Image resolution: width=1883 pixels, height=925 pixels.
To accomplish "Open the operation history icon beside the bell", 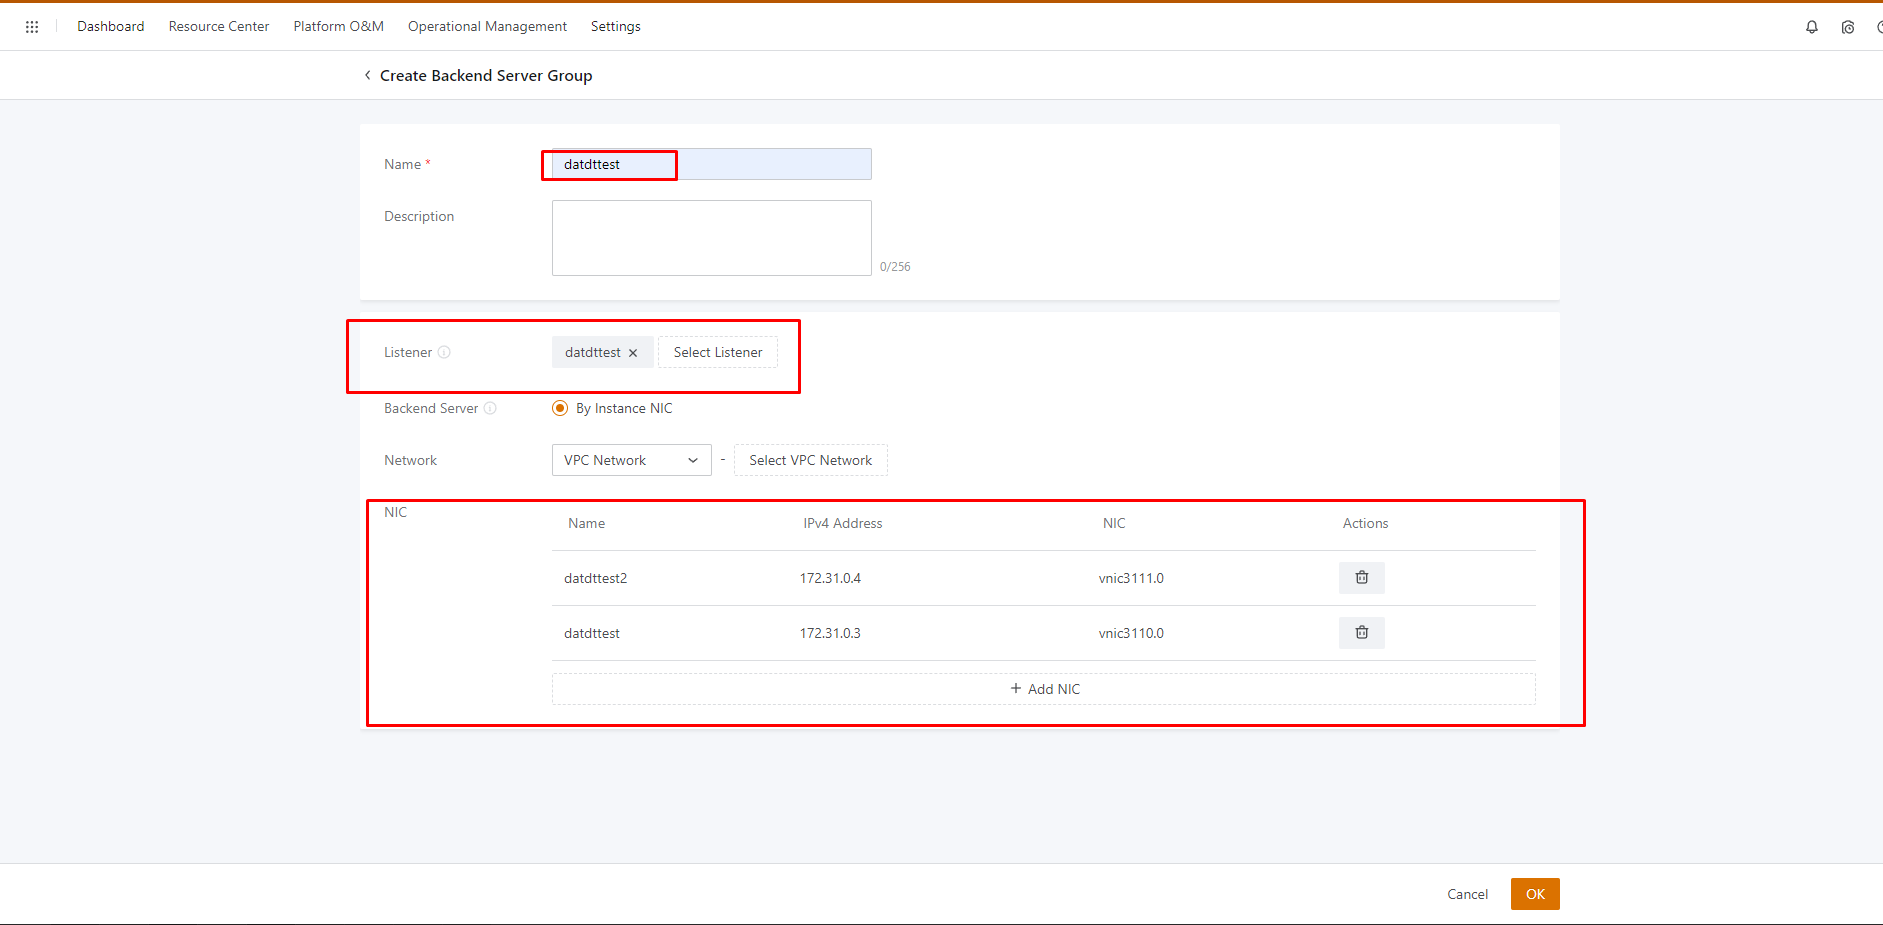I will pyautogui.click(x=1847, y=27).
